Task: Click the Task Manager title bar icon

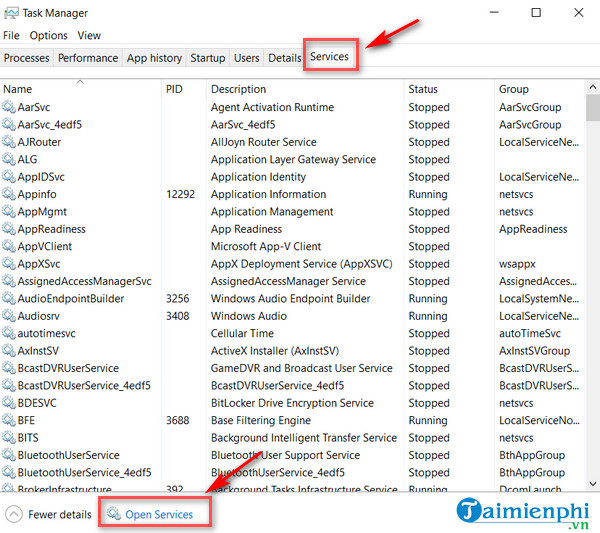Action: pyautogui.click(x=11, y=13)
